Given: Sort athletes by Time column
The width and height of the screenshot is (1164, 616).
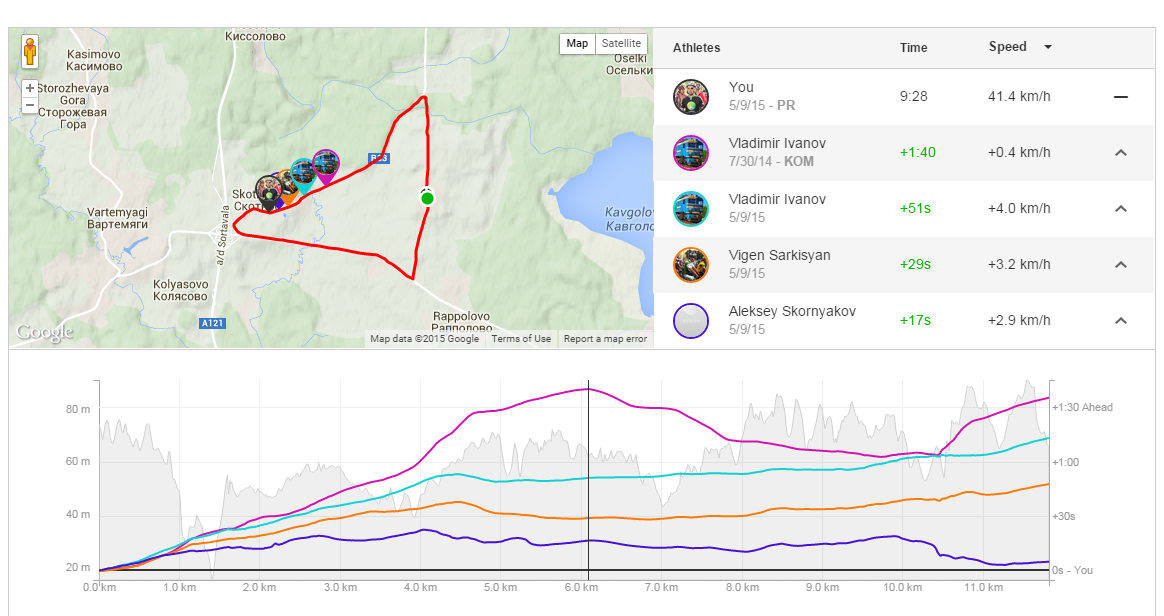Looking at the screenshot, I should (x=913, y=47).
